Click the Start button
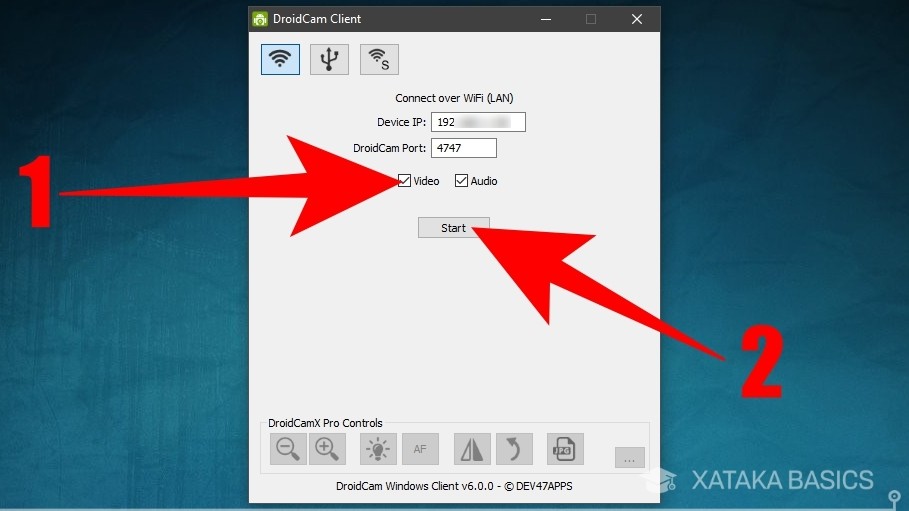 tap(454, 228)
